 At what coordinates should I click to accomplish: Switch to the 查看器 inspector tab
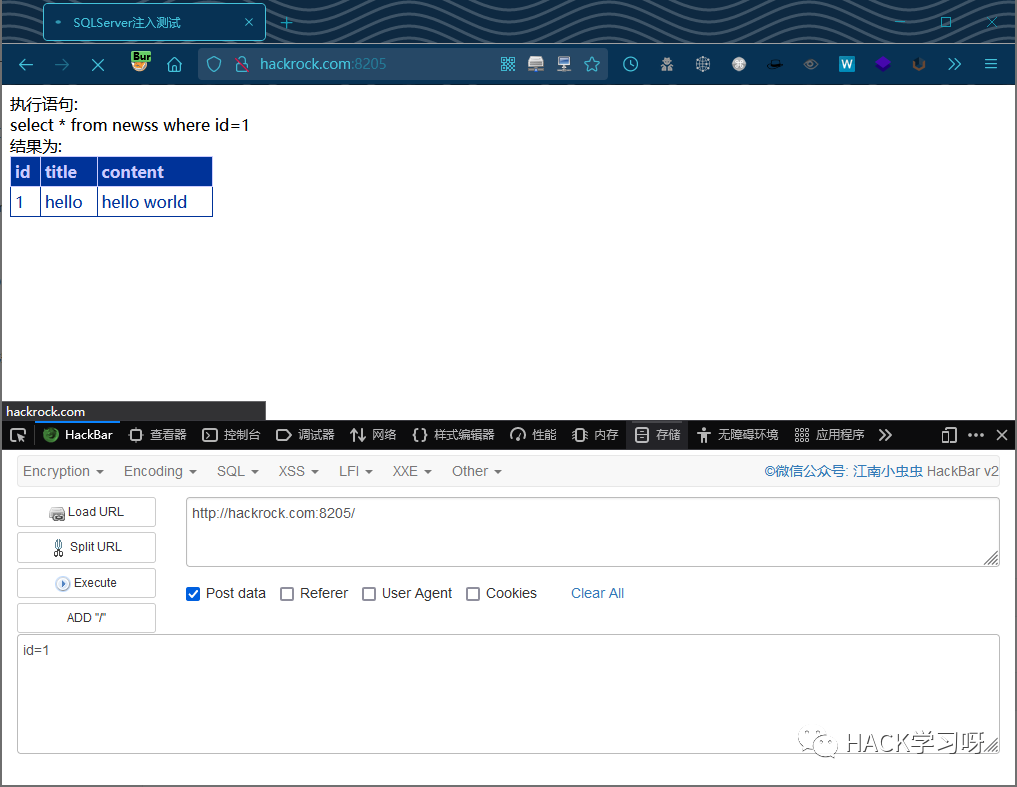(x=158, y=435)
